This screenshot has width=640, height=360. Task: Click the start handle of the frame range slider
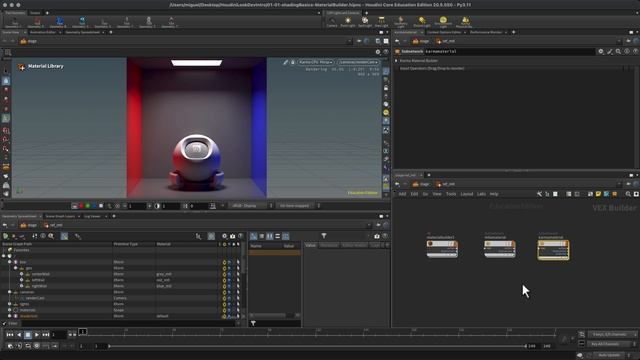[109, 346]
